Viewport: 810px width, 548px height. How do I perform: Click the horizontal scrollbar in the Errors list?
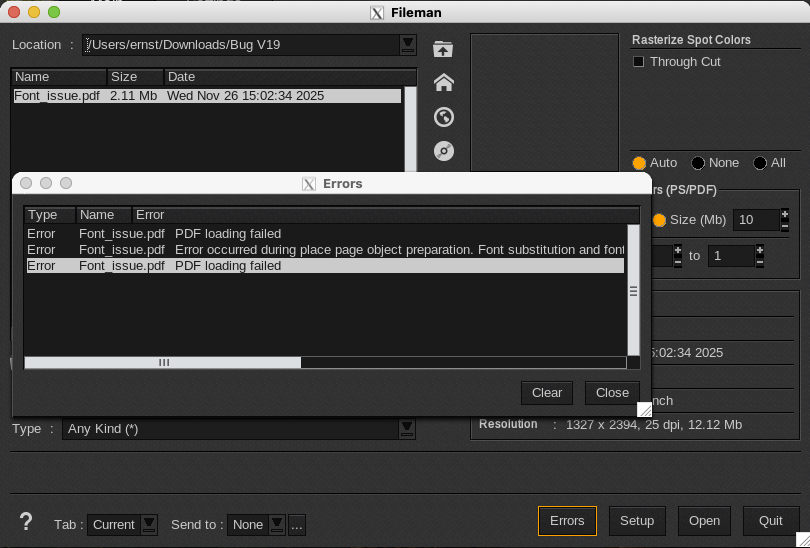(163, 363)
